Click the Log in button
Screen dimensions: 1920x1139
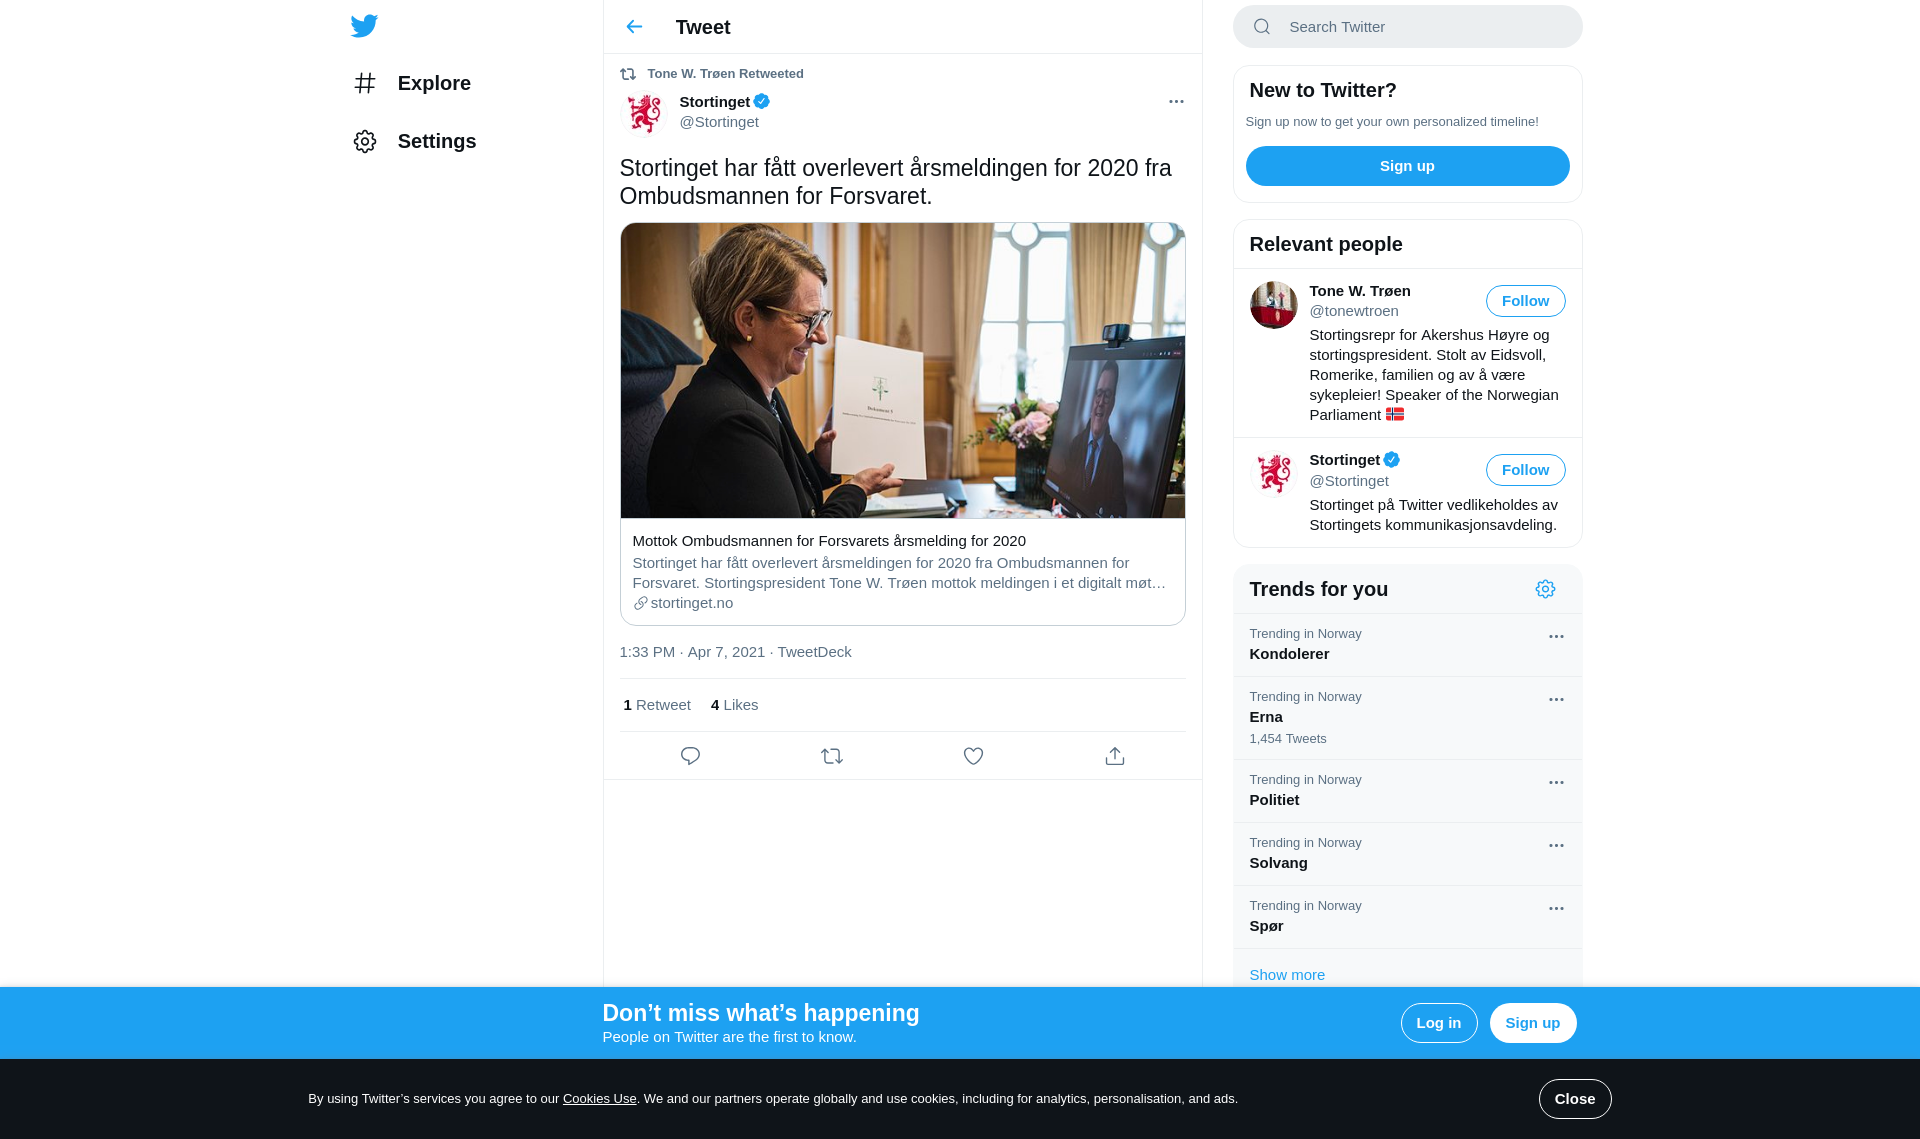tap(1438, 1023)
